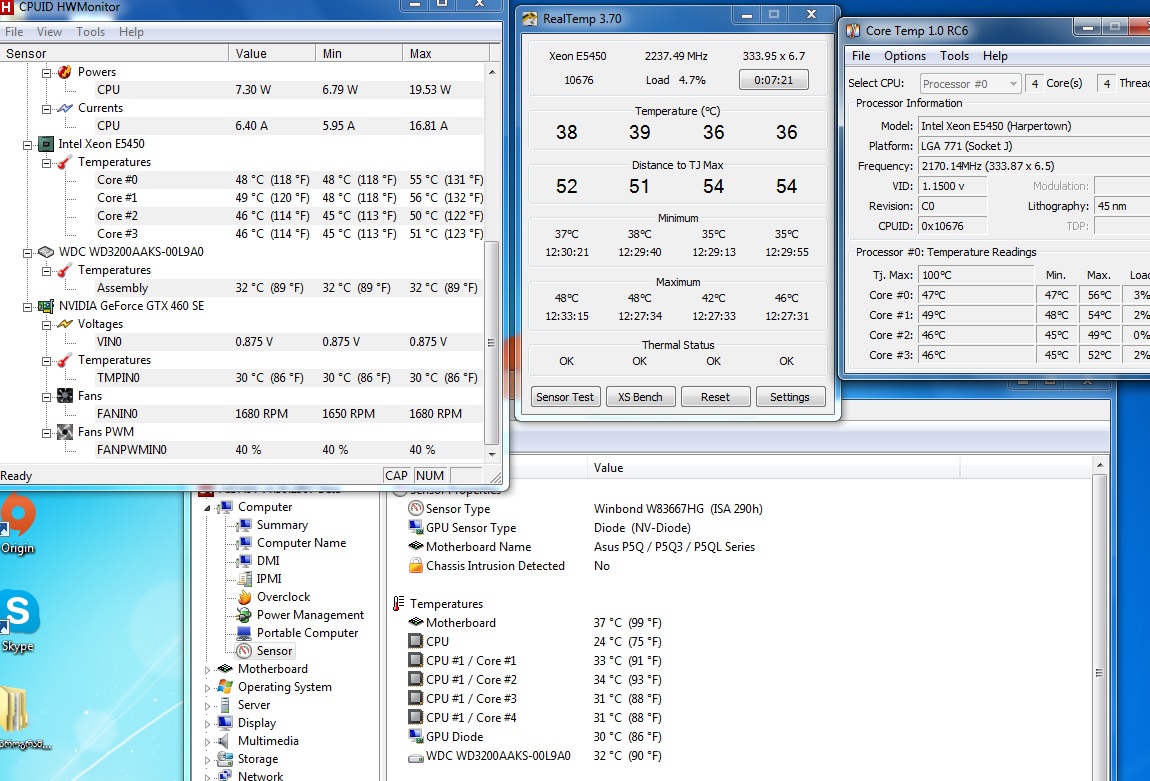
Task: Open the Select CPU Processor #0 dropdown
Action: click(x=970, y=84)
